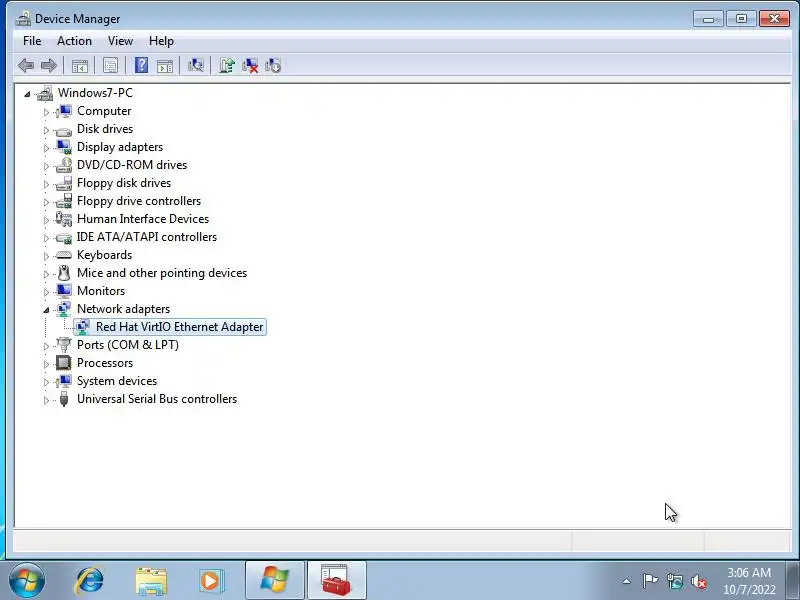The width and height of the screenshot is (800, 600).
Task: Click the Back arrow toolbar icon
Action: click(26, 65)
